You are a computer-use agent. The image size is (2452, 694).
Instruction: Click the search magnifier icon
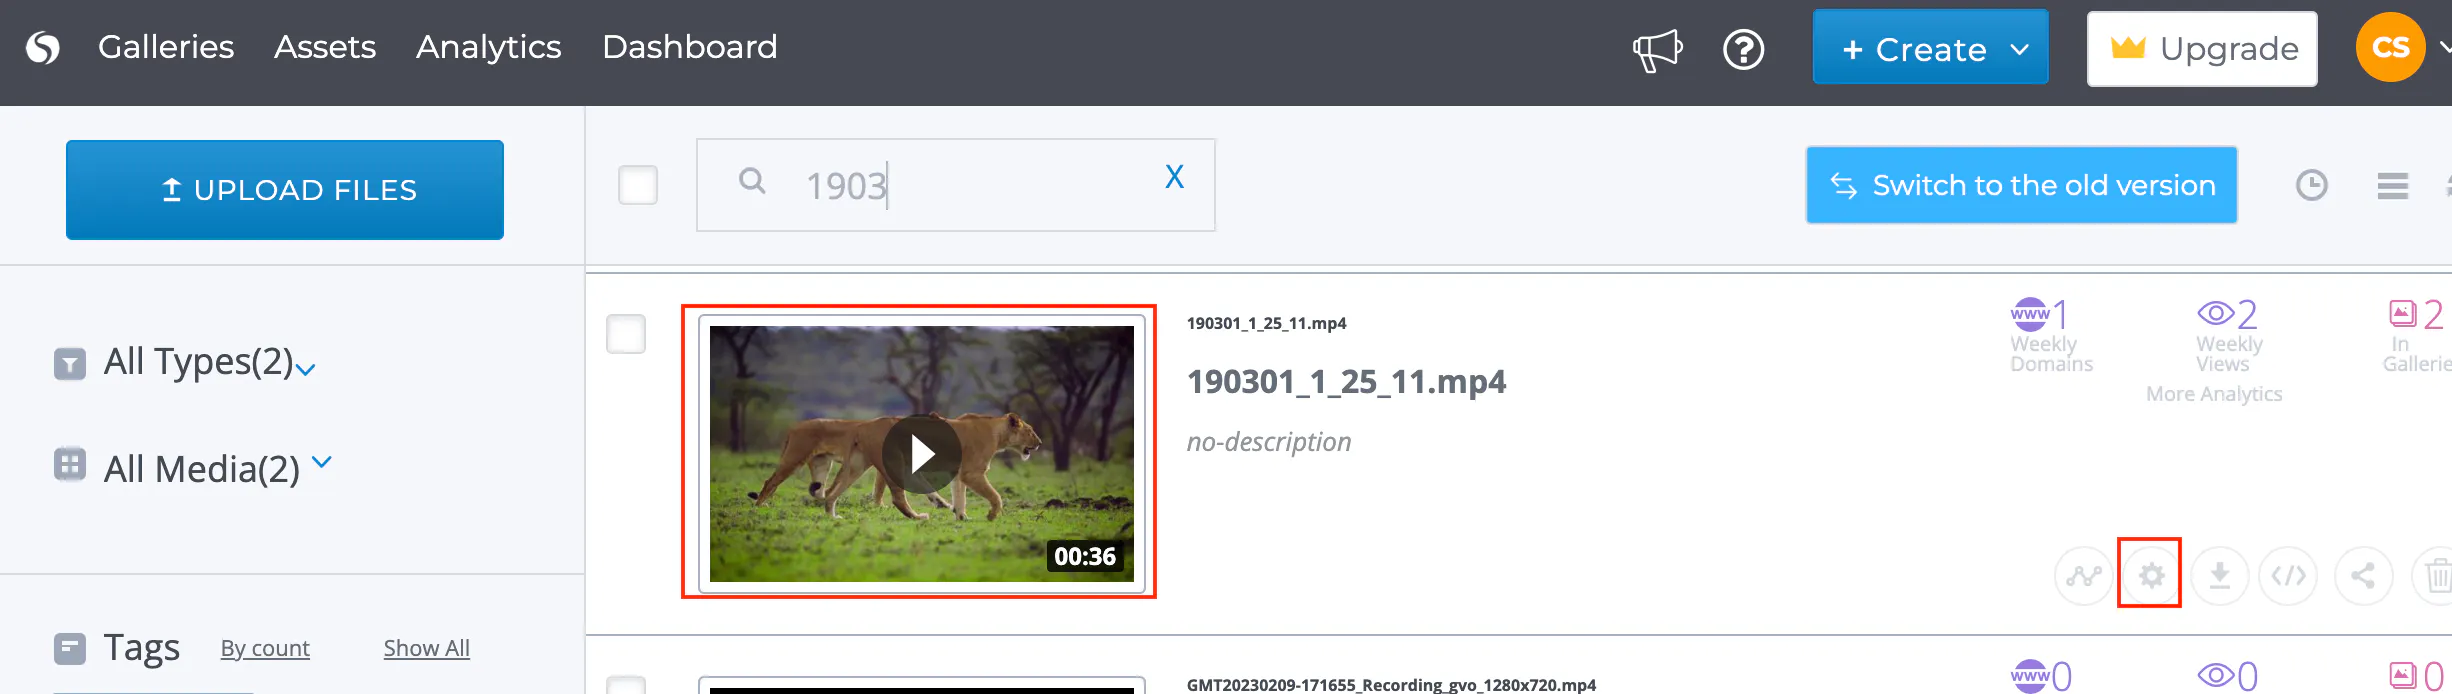tap(752, 181)
